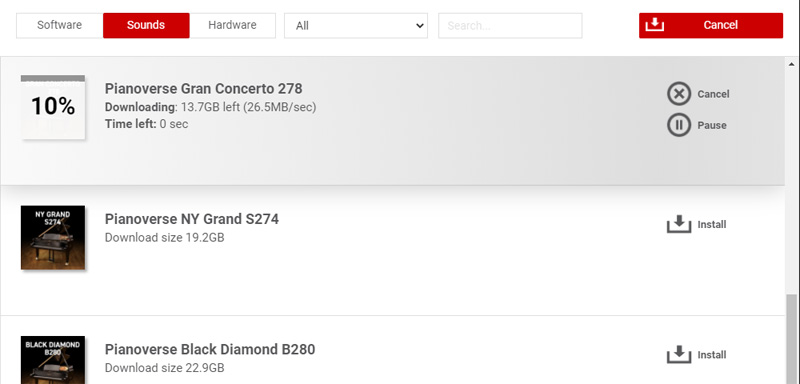
Task: Open the NY Grand S274 thumbnail
Action: pos(53,238)
